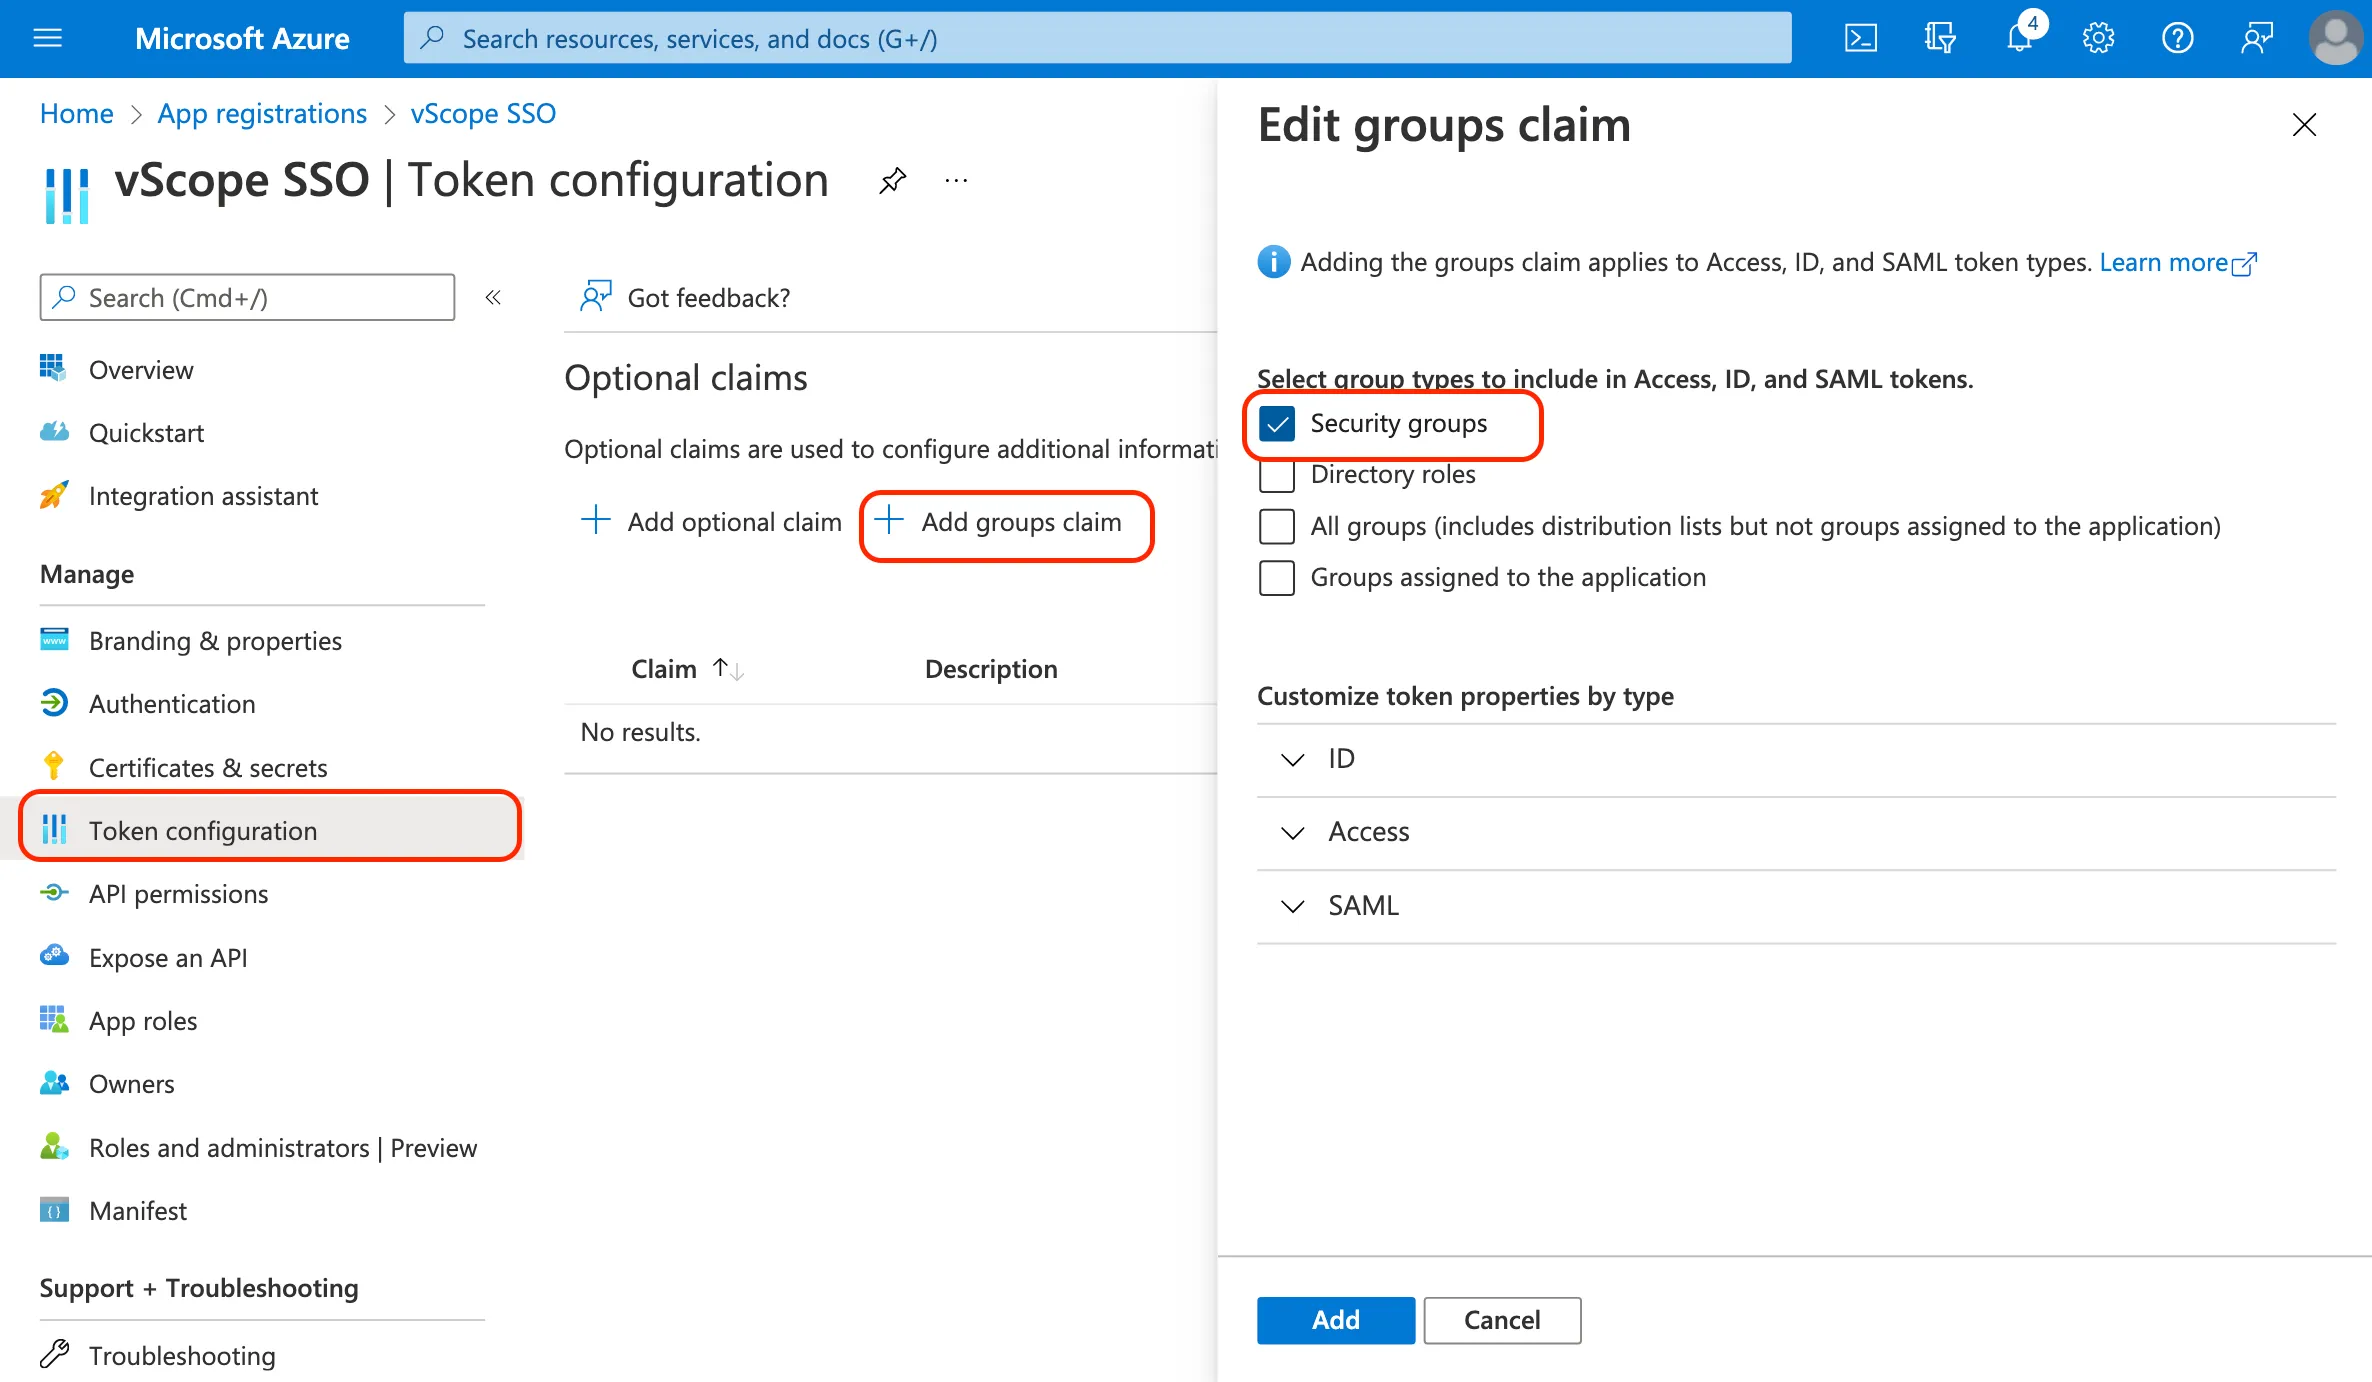Image resolution: width=2372 pixels, height=1382 pixels.
Task: Click the Owners people icon
Action: point(54,1082)
